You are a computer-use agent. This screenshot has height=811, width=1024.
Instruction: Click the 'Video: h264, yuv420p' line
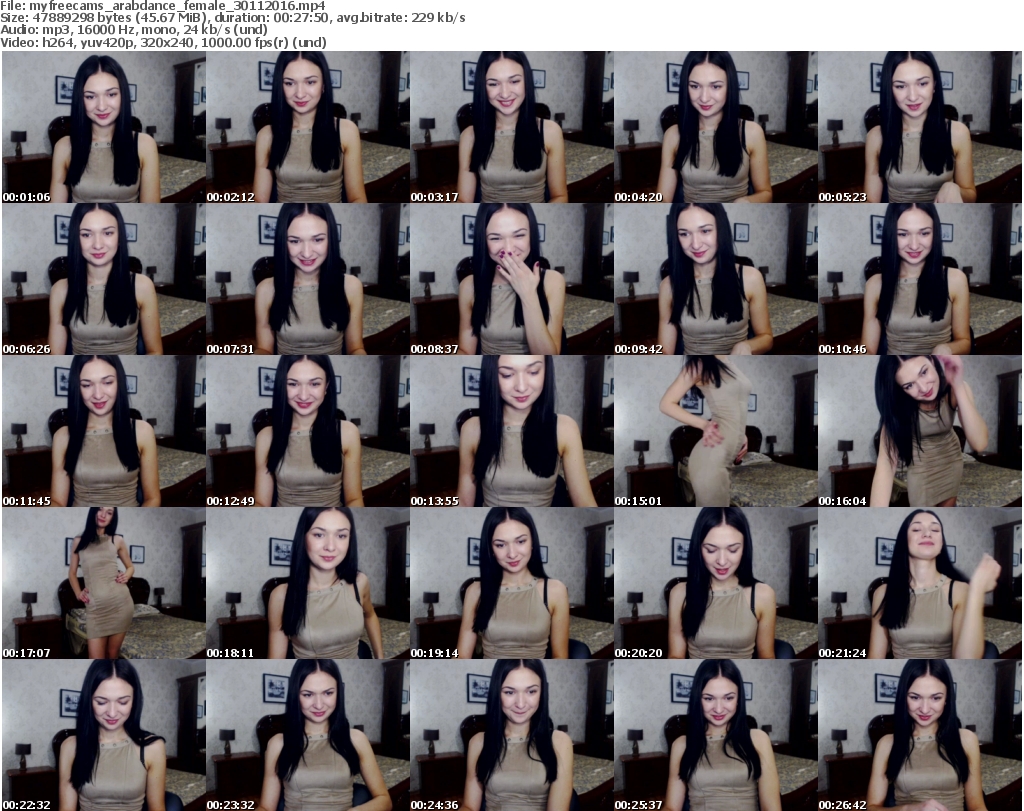(163, 42)
